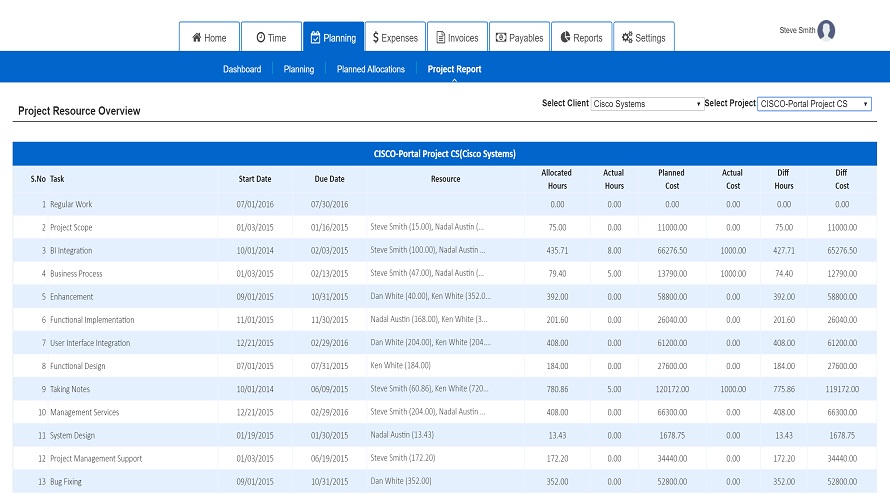This screenshot has width=890, height=500.
Task: Click the Reports pie chart icon
Action: (x=565, y=38)
